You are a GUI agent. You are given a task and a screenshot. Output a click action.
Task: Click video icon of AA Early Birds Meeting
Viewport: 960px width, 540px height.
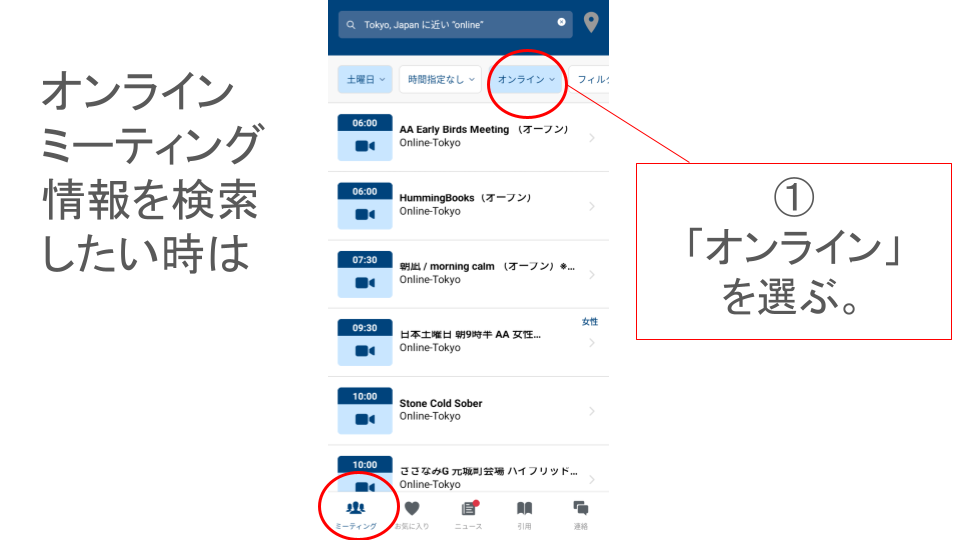pos(364,146)
